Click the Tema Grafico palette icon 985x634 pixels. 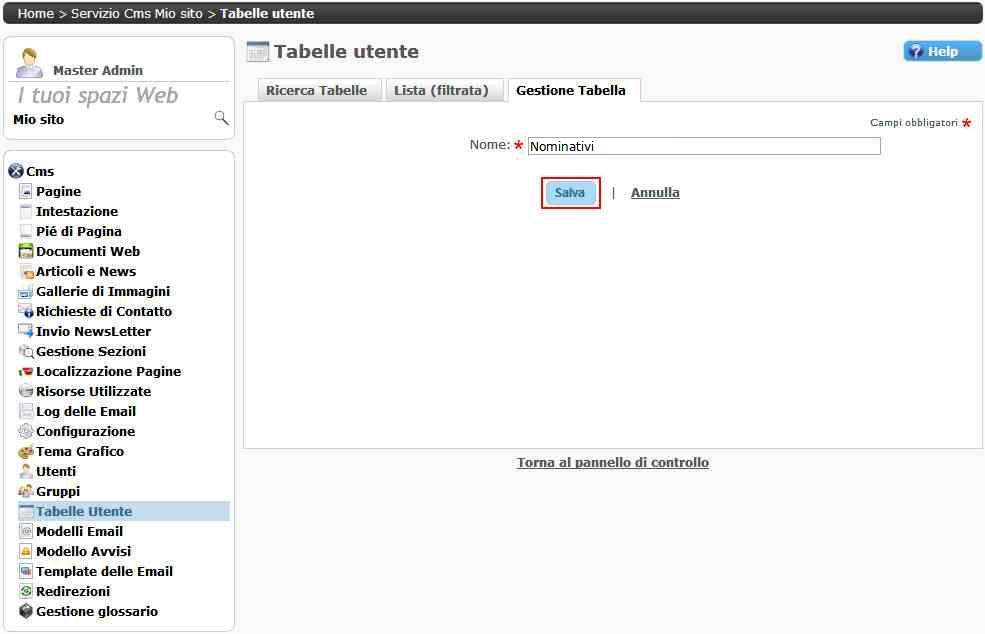(x=27, y=451)
